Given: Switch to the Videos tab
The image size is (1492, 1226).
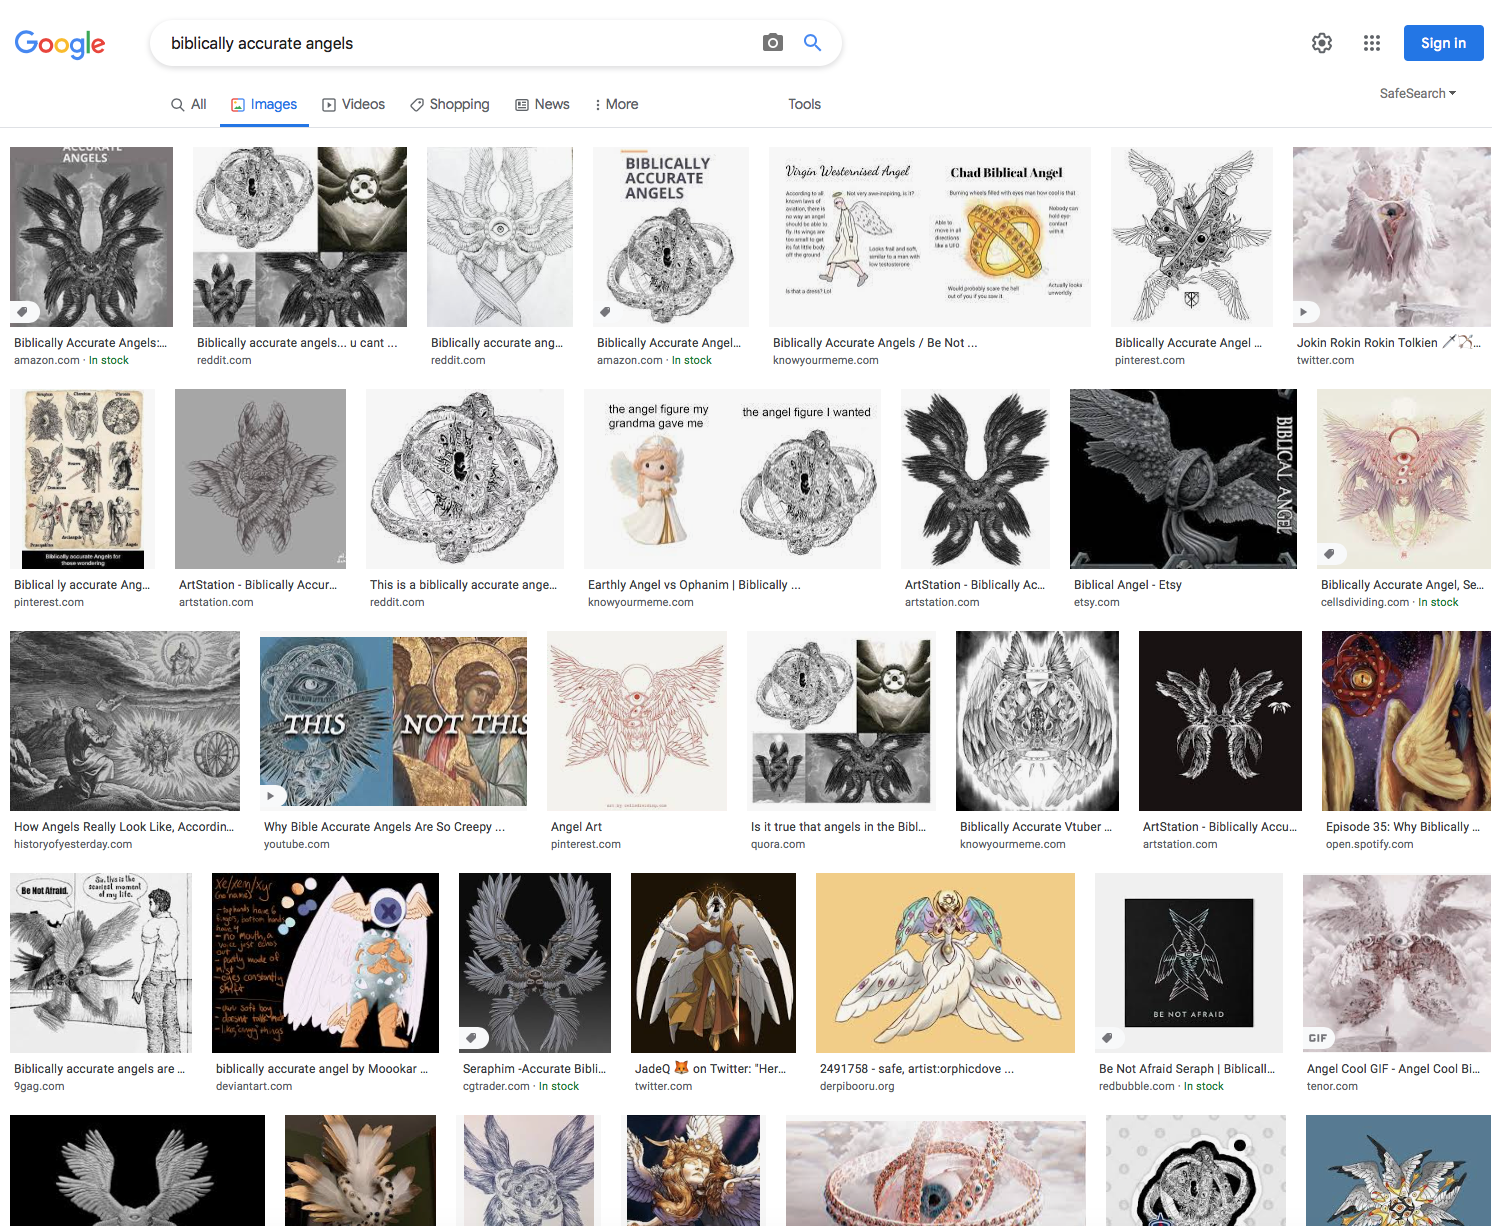Looking at the screenshot, I should pyautogui.click(x=353, y=104).
